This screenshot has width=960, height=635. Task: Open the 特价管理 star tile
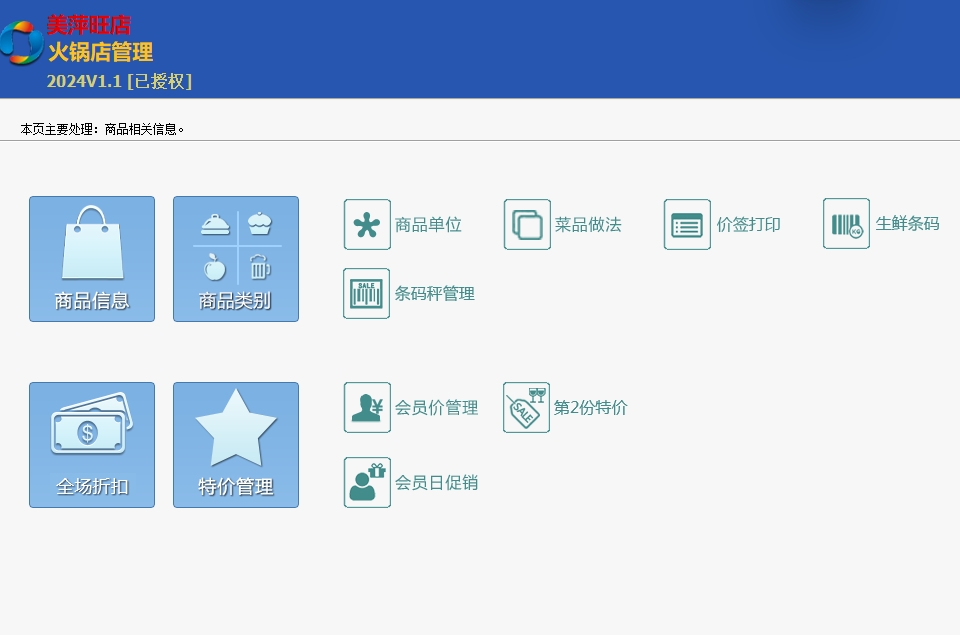tap(236, 444)
